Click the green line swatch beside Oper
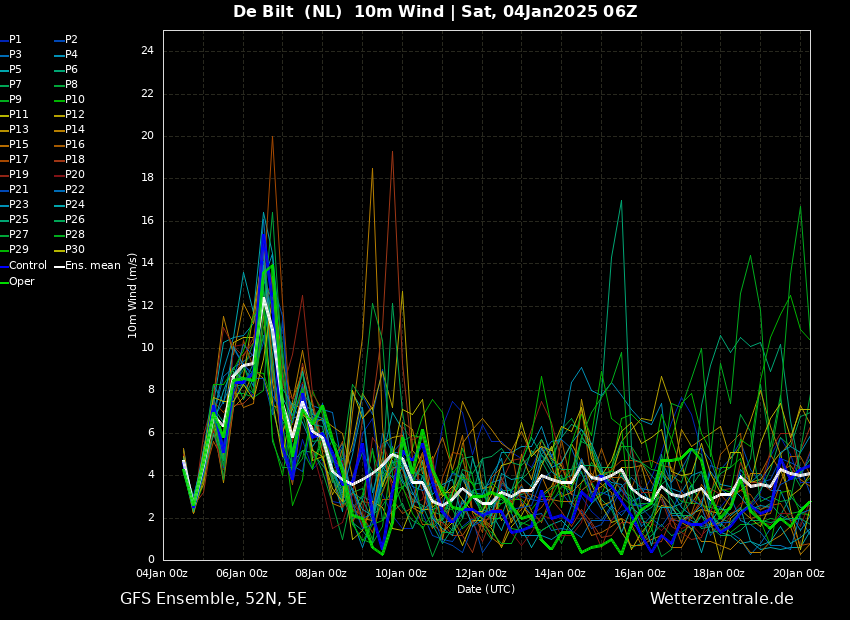This screenshot has width=850, height=620. pos(3,282)
